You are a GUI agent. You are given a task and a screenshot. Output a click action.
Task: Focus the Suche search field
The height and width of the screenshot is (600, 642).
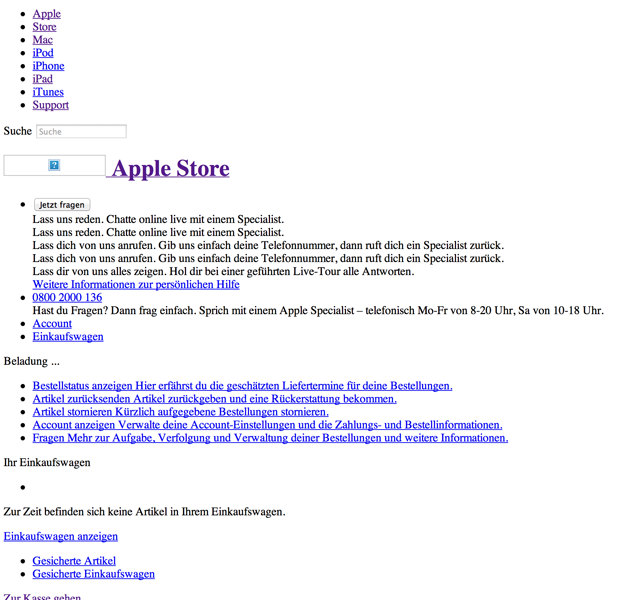[81, 131]
